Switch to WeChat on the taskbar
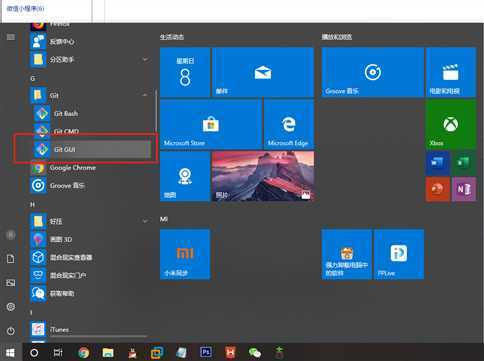The width and height of the screenshot is (484, 361). 255,353
